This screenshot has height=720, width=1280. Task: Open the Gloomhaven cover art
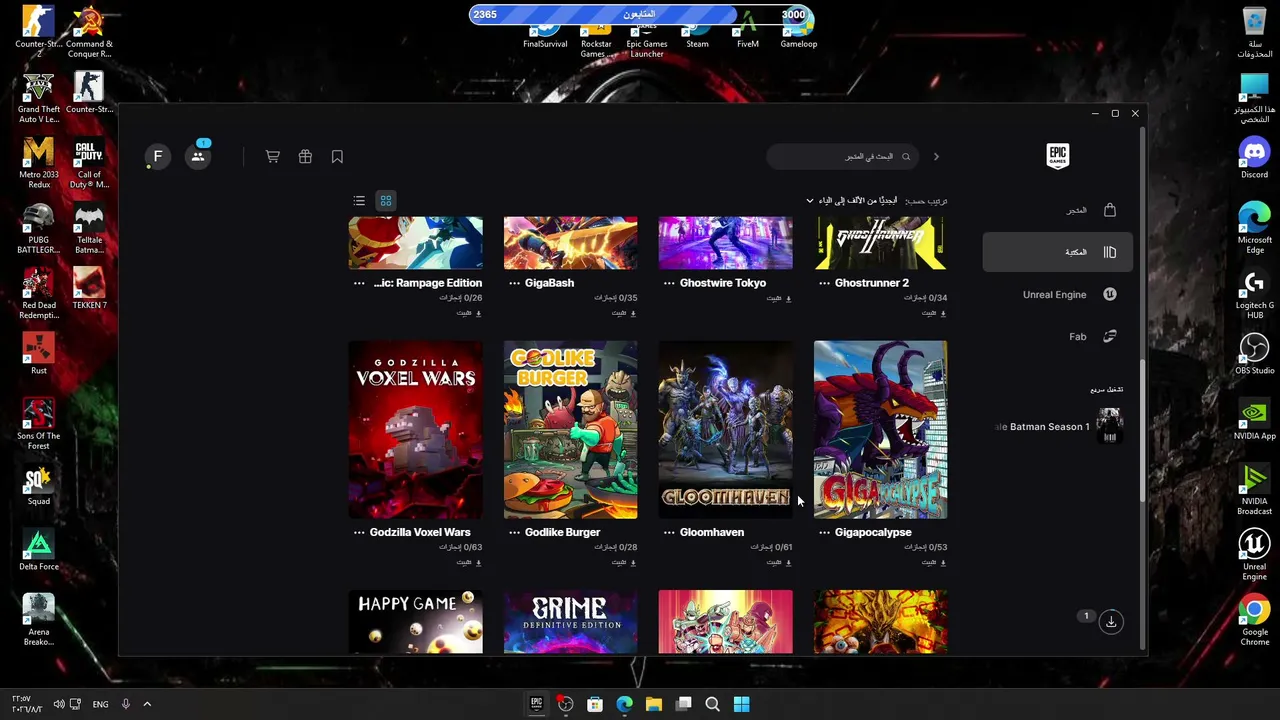[x=725, y=430]
